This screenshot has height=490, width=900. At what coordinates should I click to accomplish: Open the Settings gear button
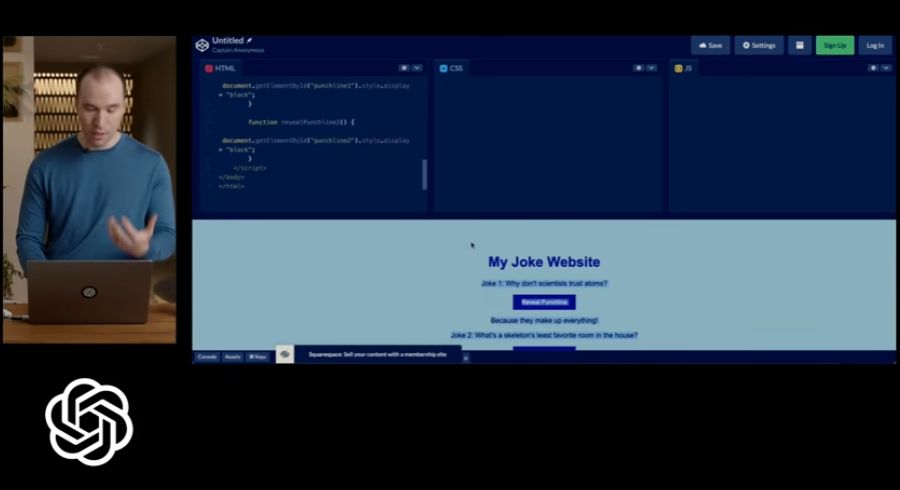[x=759, y=45]
